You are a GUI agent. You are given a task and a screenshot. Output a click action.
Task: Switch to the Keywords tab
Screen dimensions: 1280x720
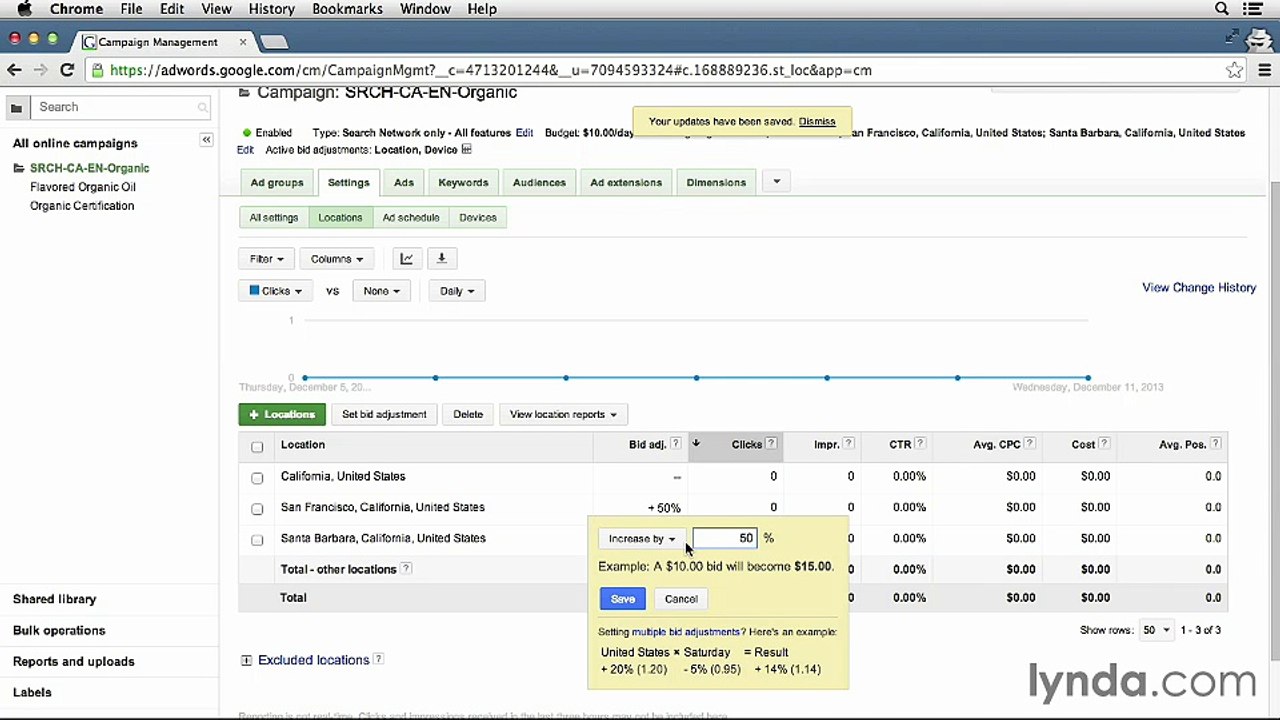click(463, 183)
